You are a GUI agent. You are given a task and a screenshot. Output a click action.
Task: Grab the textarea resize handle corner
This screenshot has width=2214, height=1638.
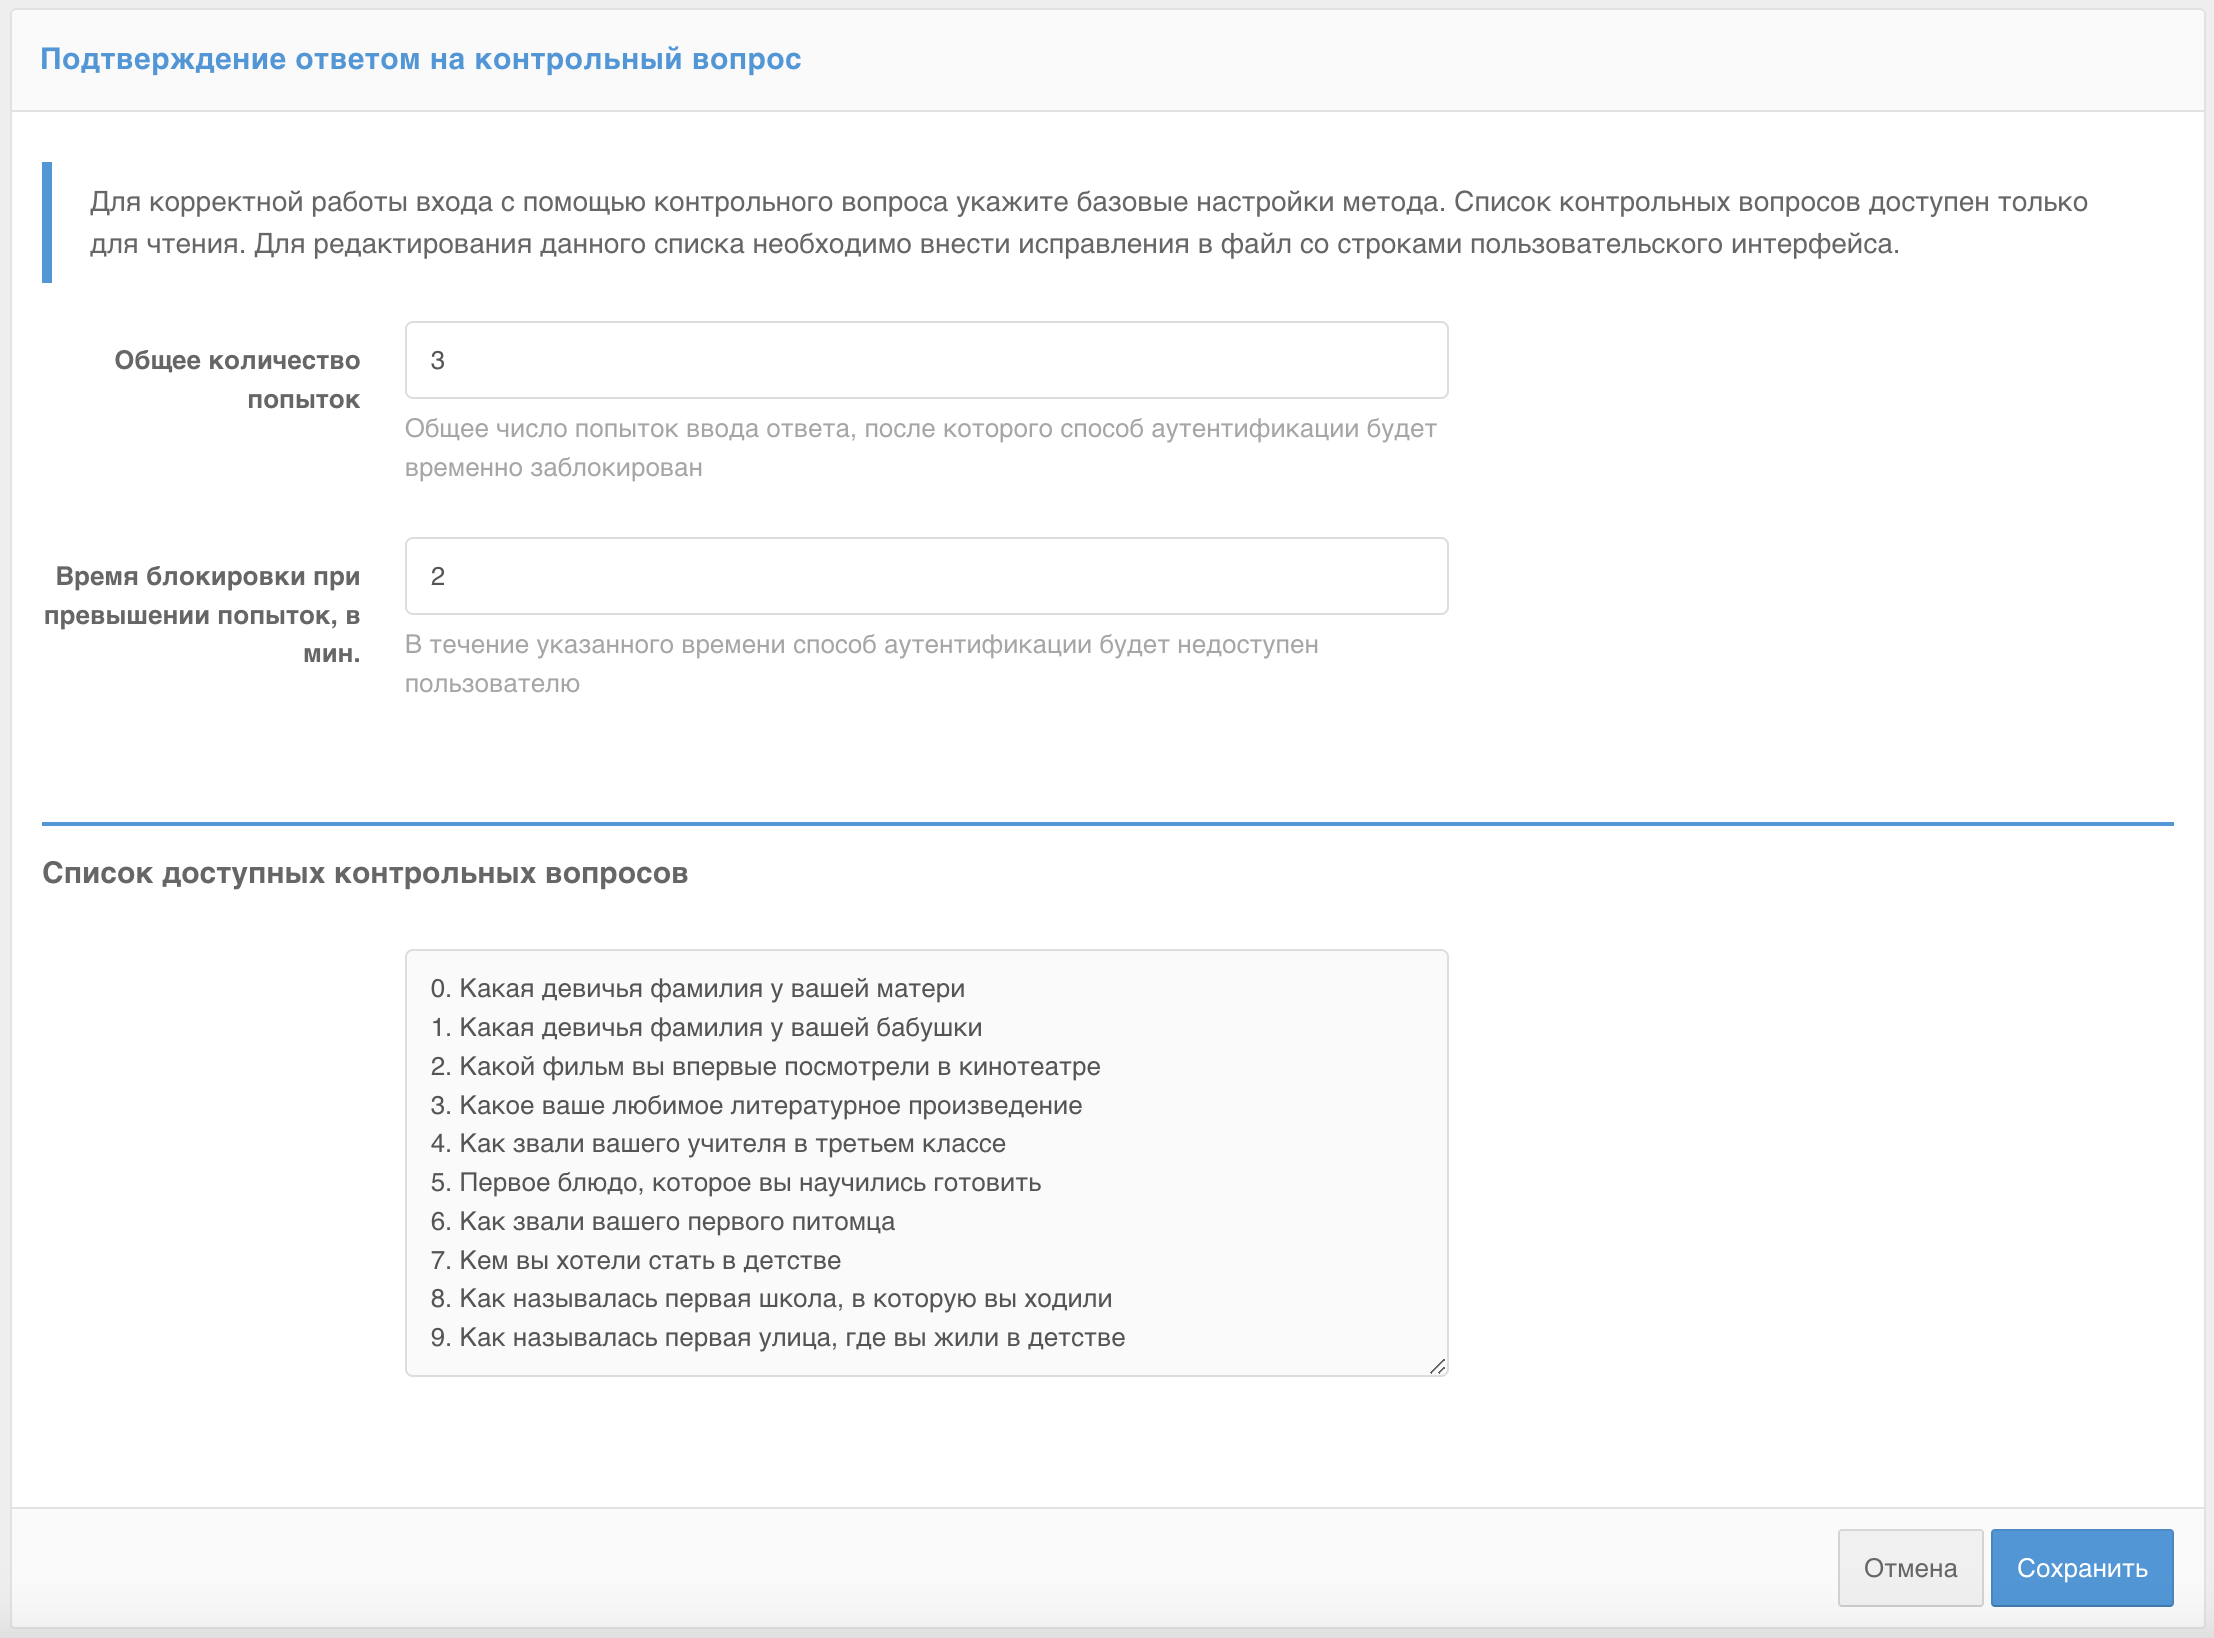(x=1437, y=1366)
